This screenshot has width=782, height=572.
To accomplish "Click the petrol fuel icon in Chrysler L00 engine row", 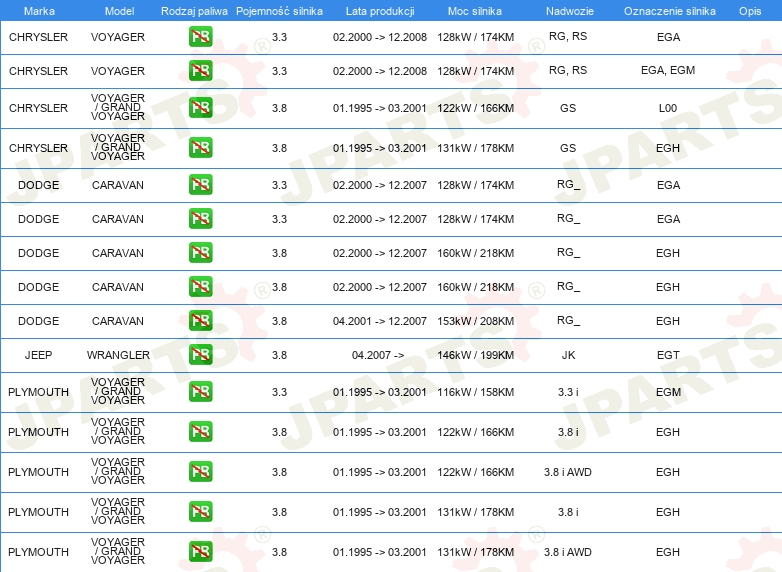I will click(200, 107).
